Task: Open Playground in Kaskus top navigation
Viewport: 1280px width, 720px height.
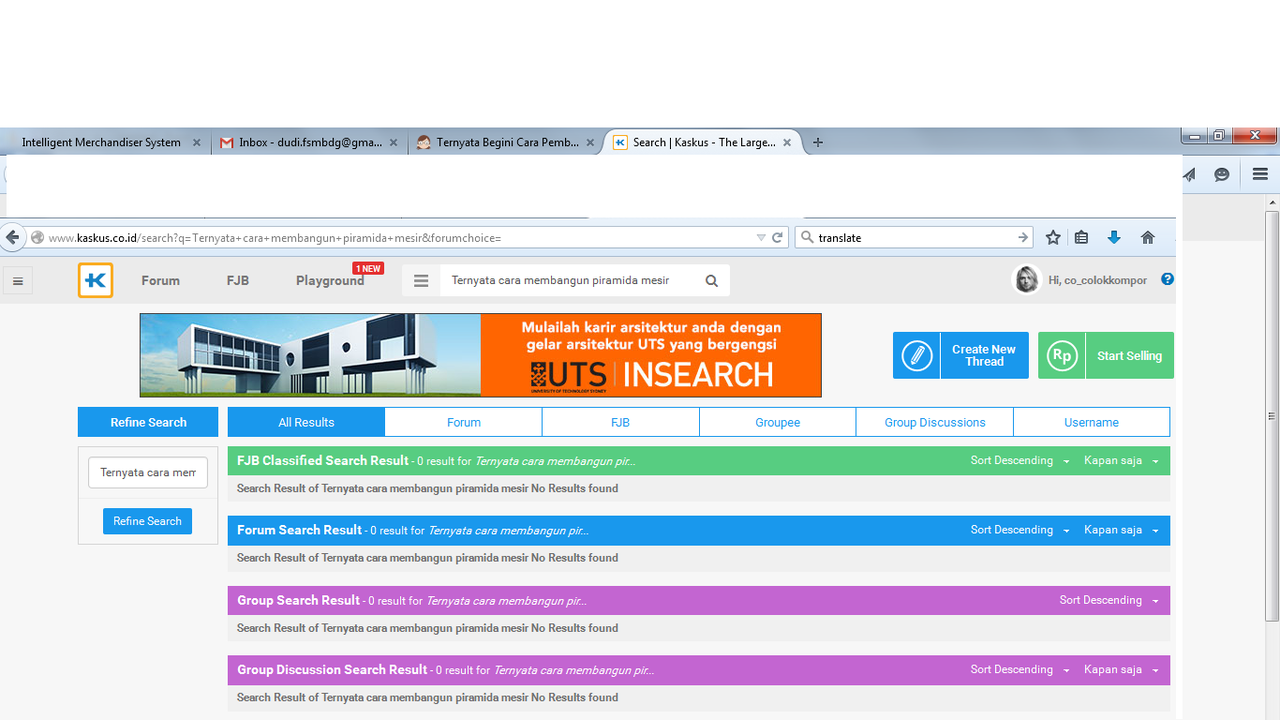Action: 330,281
